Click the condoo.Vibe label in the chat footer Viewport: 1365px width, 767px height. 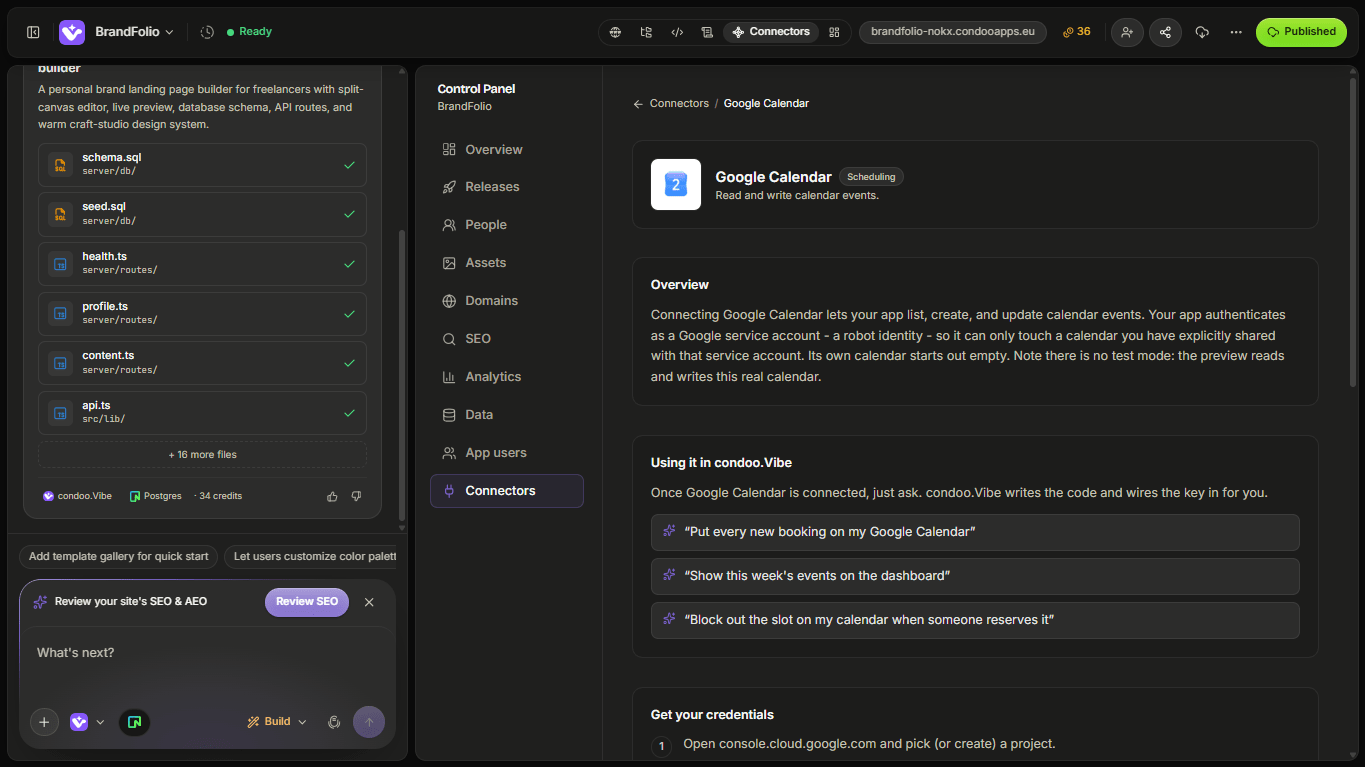click(x=77, y=496)
